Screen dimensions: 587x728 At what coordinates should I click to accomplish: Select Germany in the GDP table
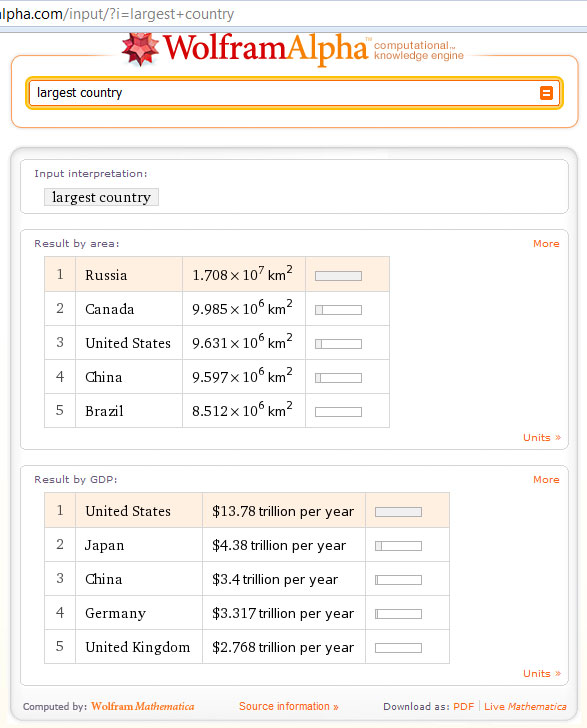[116, 613]
